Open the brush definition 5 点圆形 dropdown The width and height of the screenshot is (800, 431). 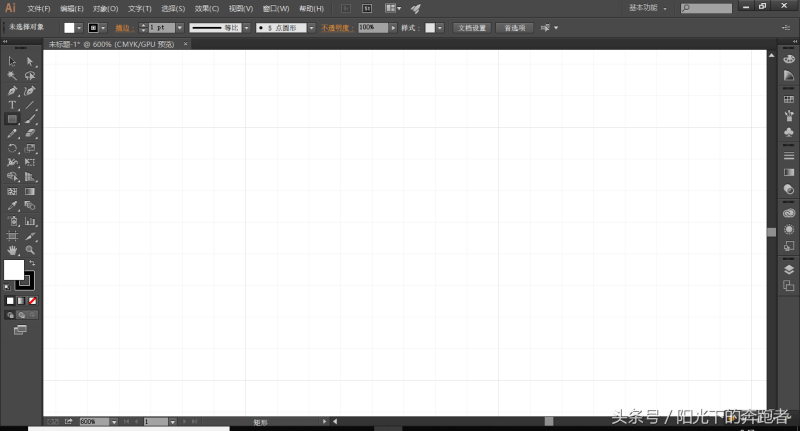point(312,28)
